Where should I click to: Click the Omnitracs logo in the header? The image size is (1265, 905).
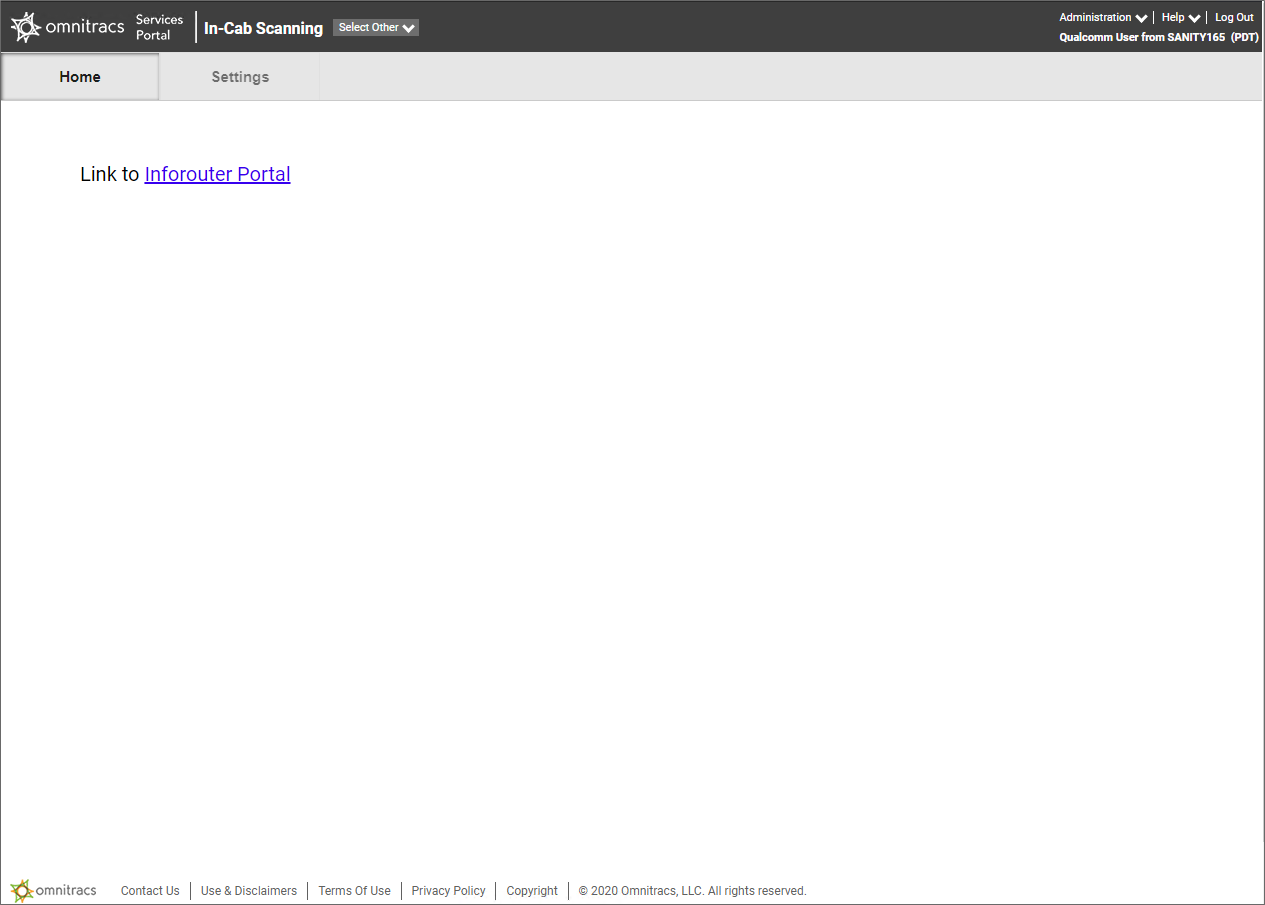[x=67, y=27]
